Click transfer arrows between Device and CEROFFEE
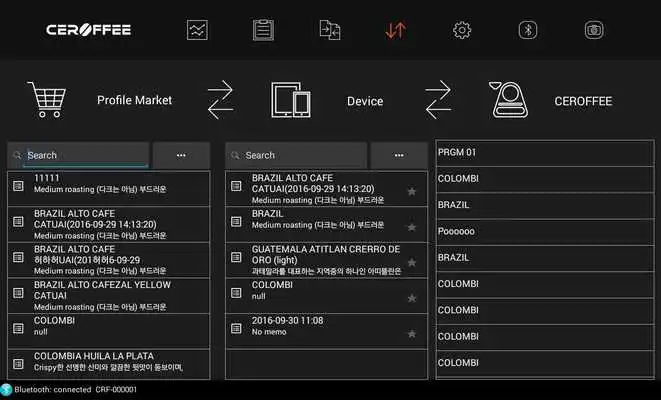 [x=438, y=100]
